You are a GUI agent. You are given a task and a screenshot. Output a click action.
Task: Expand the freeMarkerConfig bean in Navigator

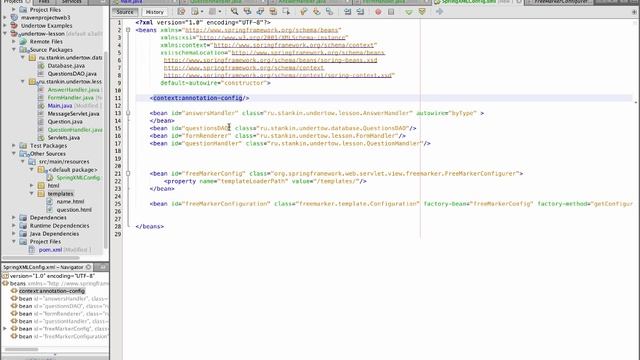click(5, 329)
